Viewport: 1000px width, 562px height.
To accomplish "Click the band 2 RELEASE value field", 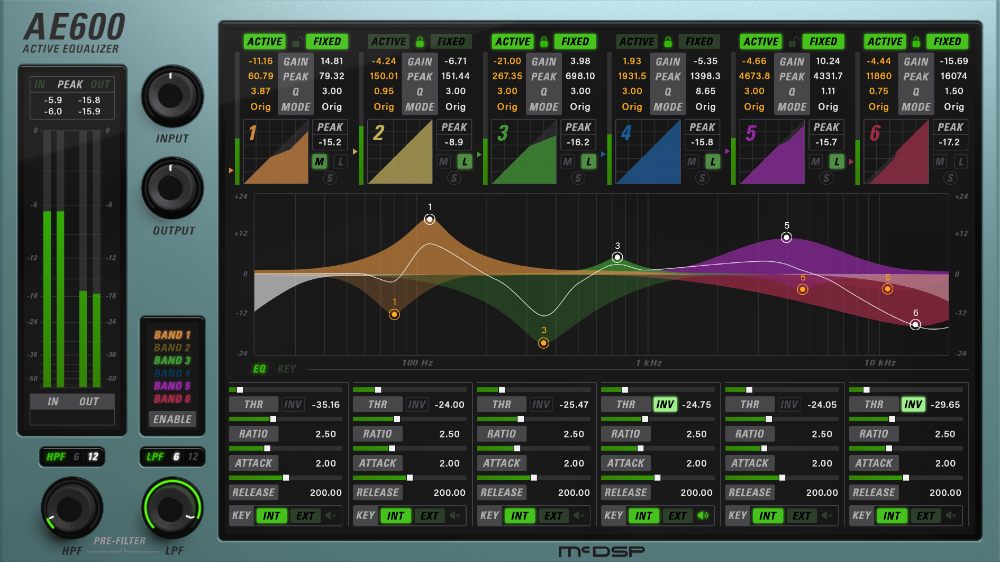I will tap(449, 492).
